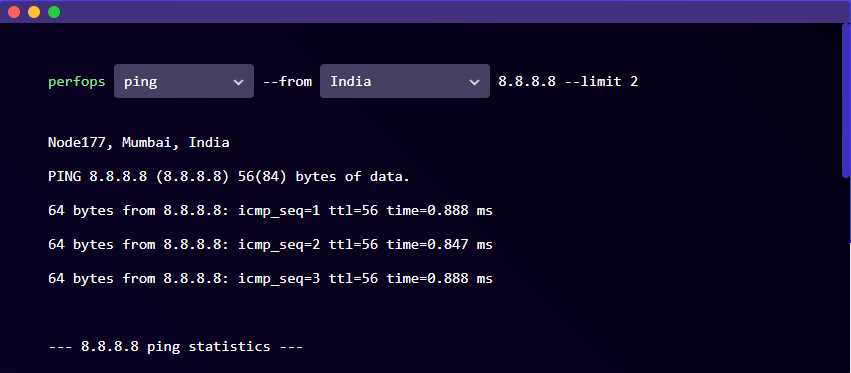Click the chevron arrow beside ping
Screen dimensions: 851x373
click(238, 83)
